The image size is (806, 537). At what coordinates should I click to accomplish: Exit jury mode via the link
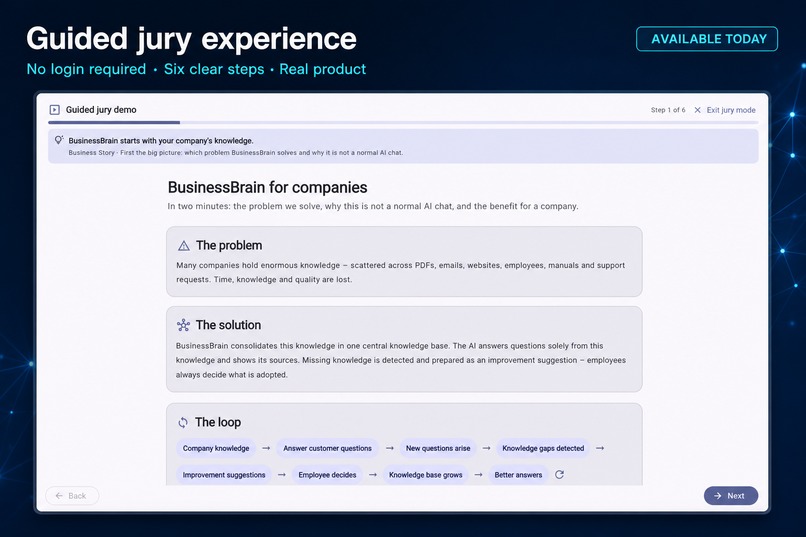coord(731,110)
